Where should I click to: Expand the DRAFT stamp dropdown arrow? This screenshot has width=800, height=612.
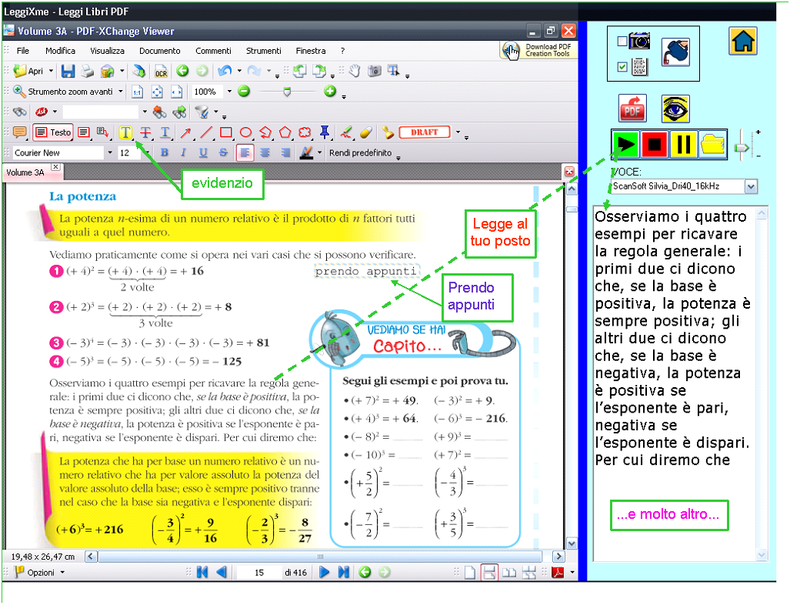coord(458,133)
